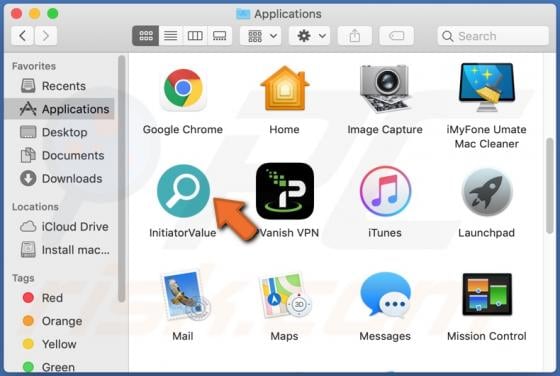
Task: Maximize the window with green button
Action: 53,14
